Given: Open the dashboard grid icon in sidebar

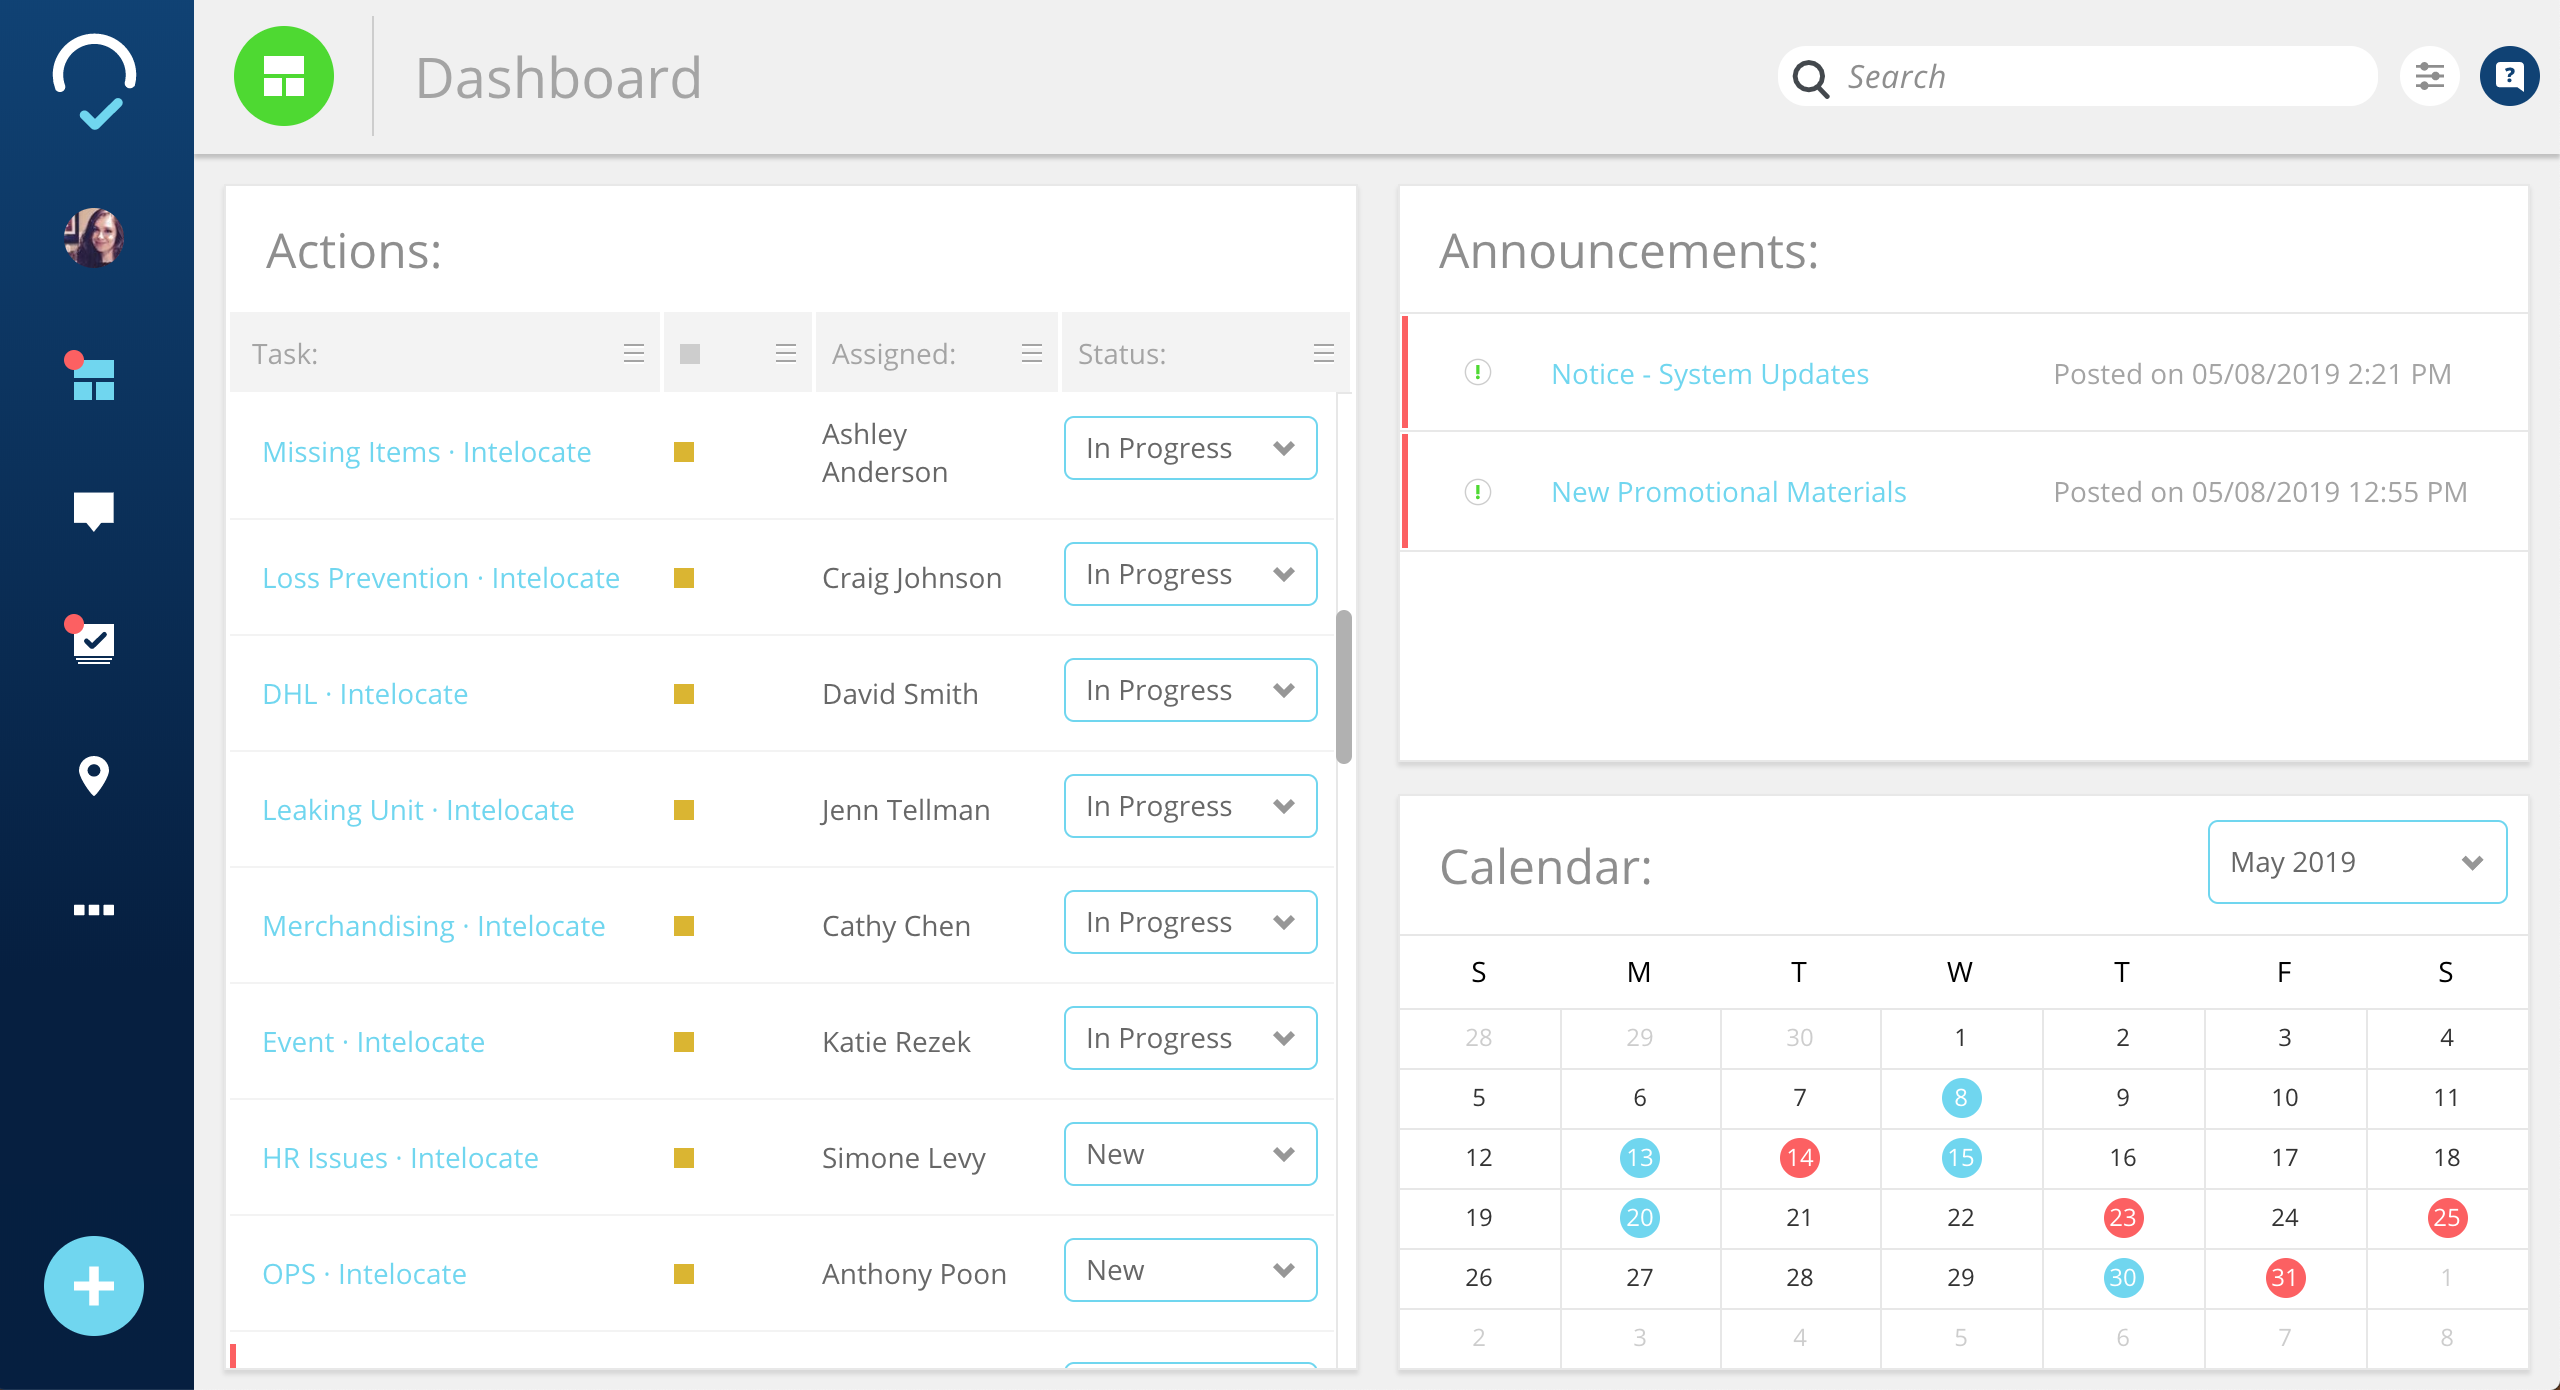Looking at the screenshot, I should point(94,380).
